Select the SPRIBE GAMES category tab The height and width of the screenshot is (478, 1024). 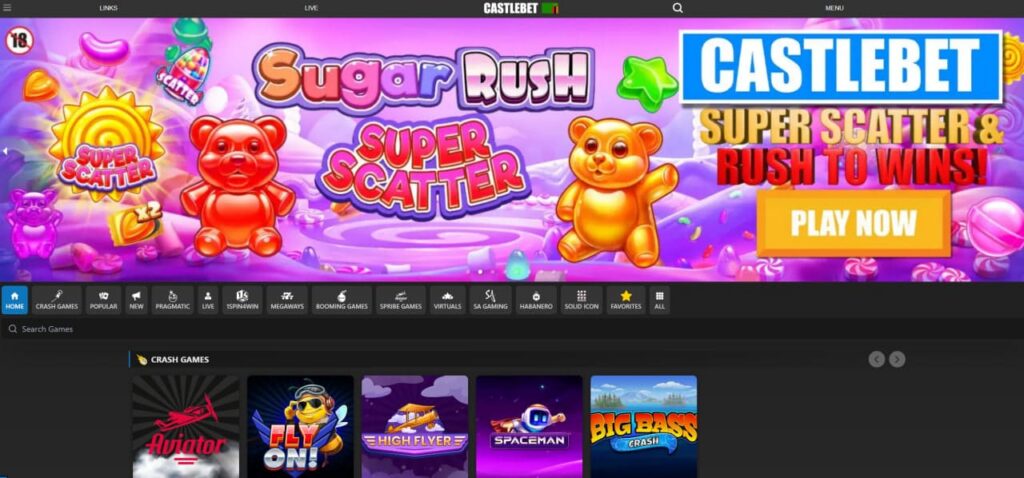pyautogui.click(x=400, y=300)
